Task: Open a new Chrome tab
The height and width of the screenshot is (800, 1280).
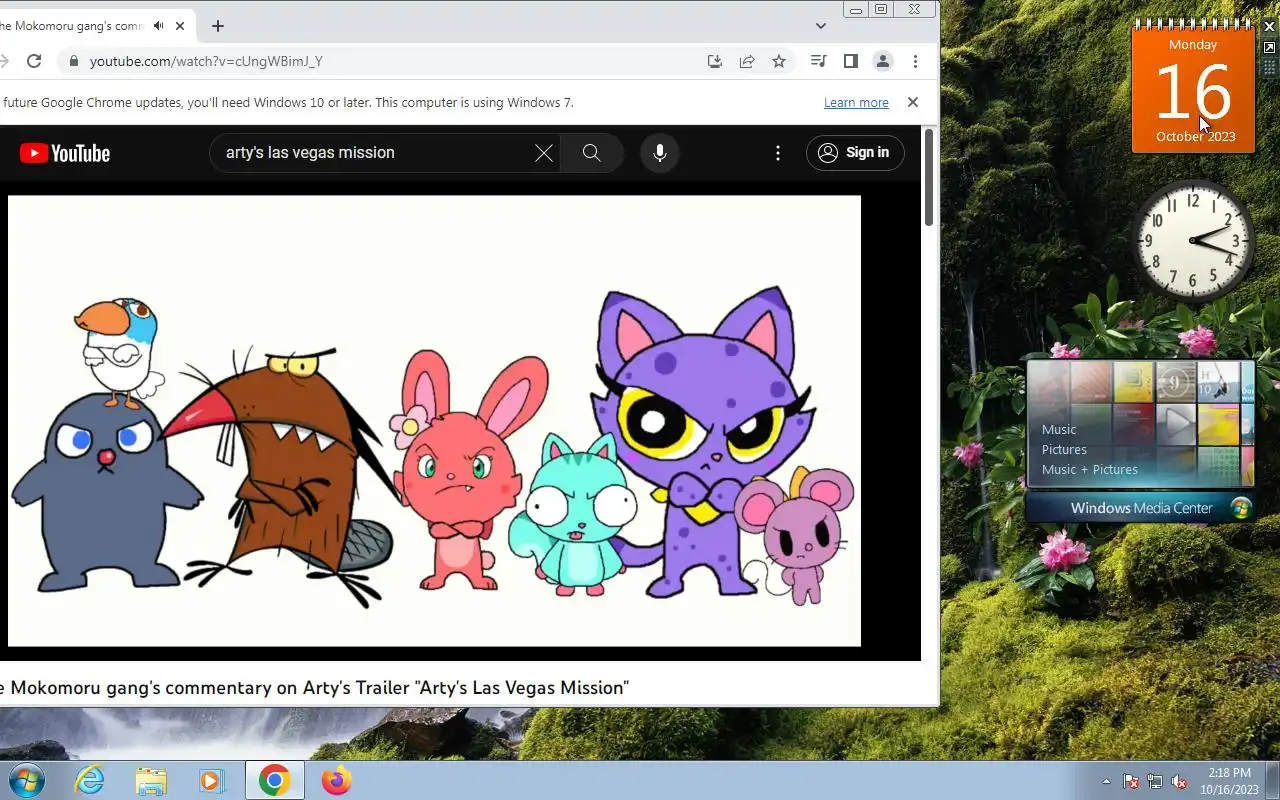Action: 218,26
